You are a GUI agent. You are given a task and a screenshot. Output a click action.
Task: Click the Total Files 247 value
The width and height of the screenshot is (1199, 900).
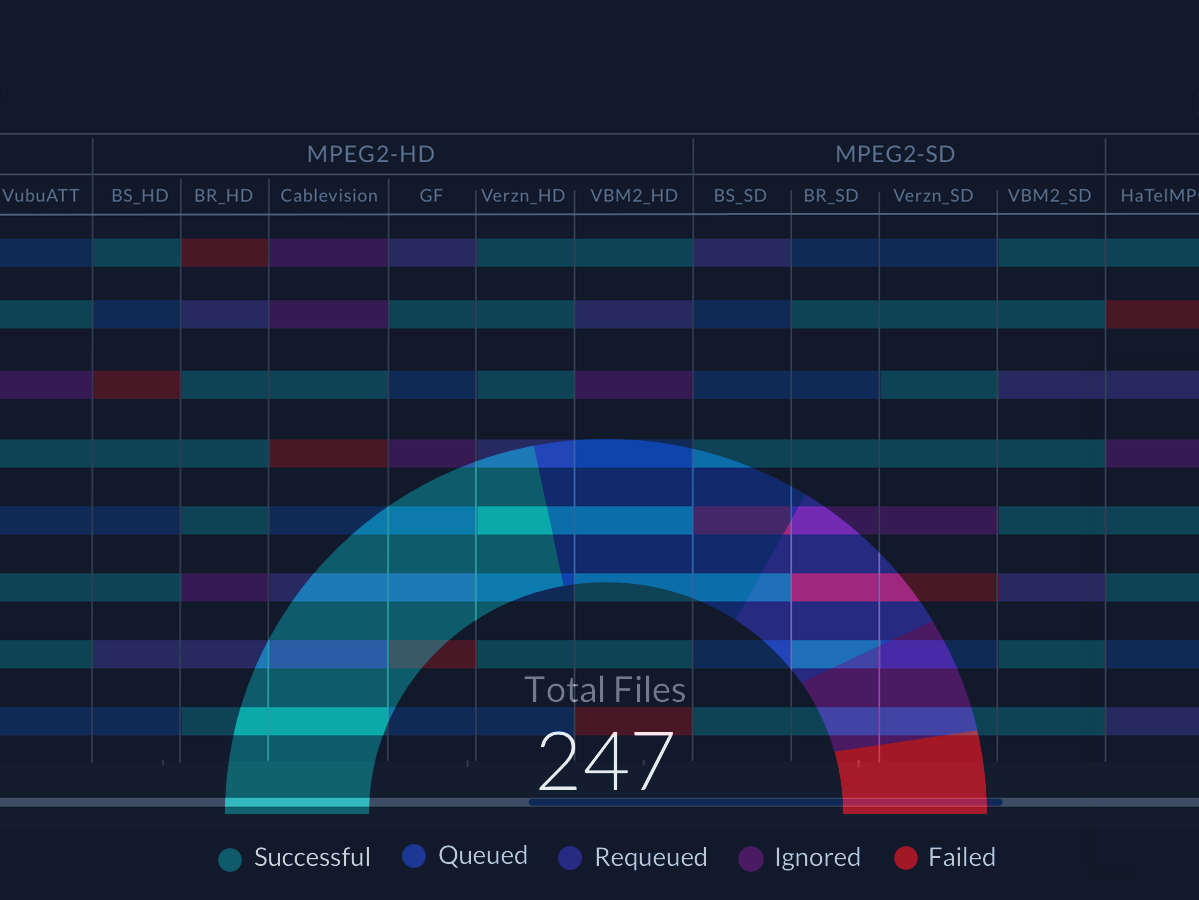(x=606, y=761)
